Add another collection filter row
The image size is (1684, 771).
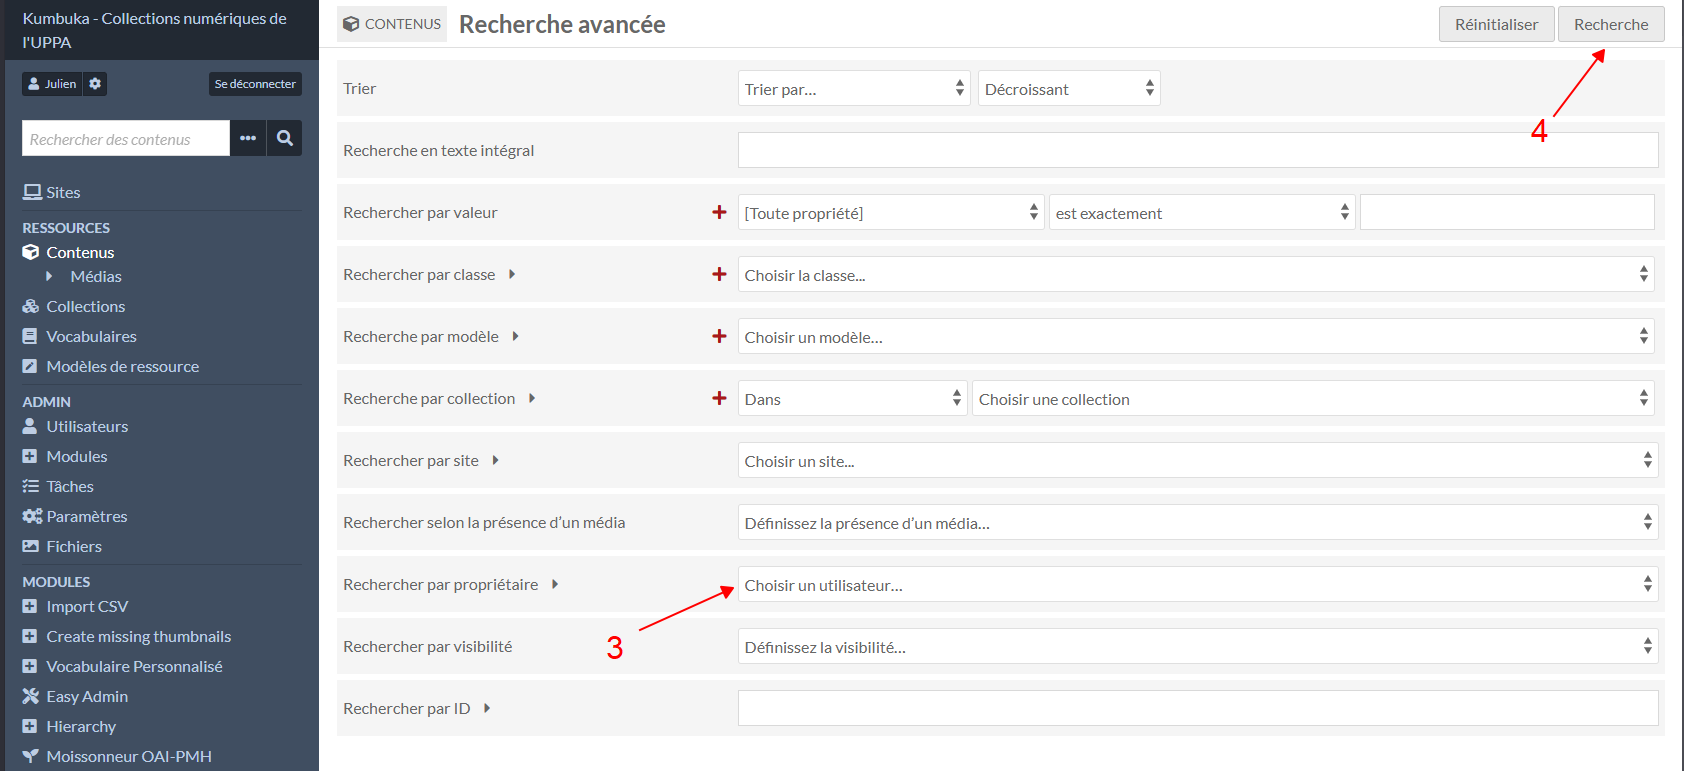(x=719, y=398)
